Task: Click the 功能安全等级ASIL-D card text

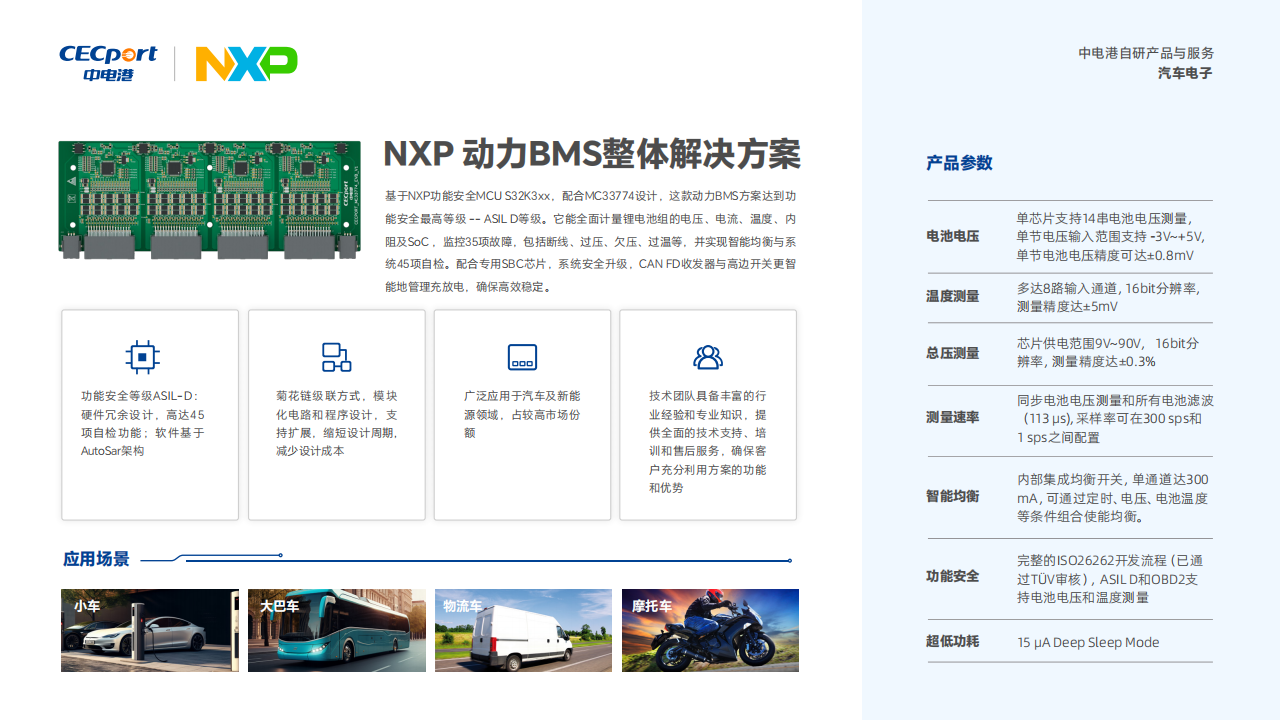Action: (x=143, y=423)
